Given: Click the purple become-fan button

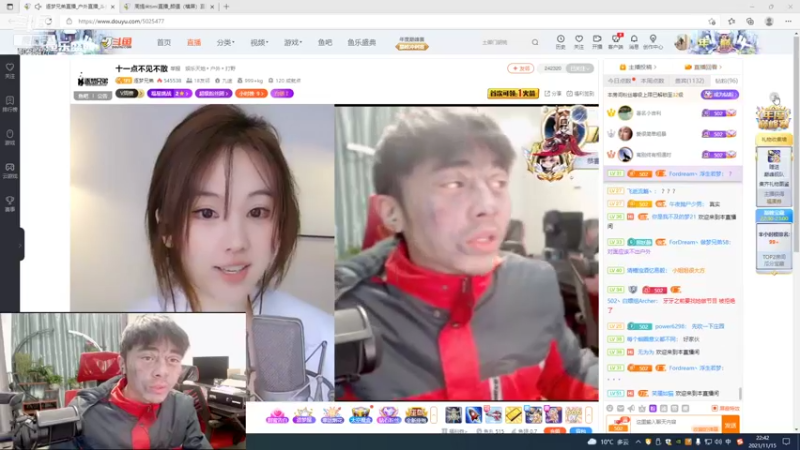Looking at the screenshot, I should [x=719, y=94].
